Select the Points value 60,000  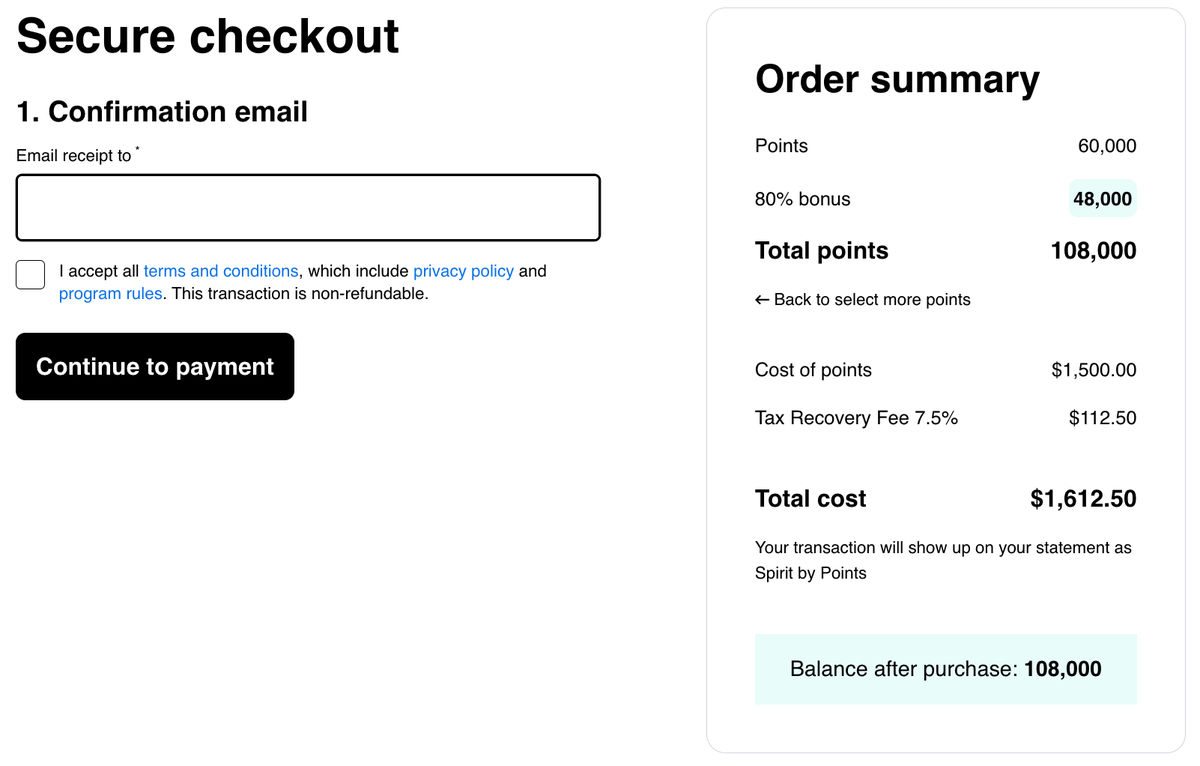click(x=1105, y=145)
